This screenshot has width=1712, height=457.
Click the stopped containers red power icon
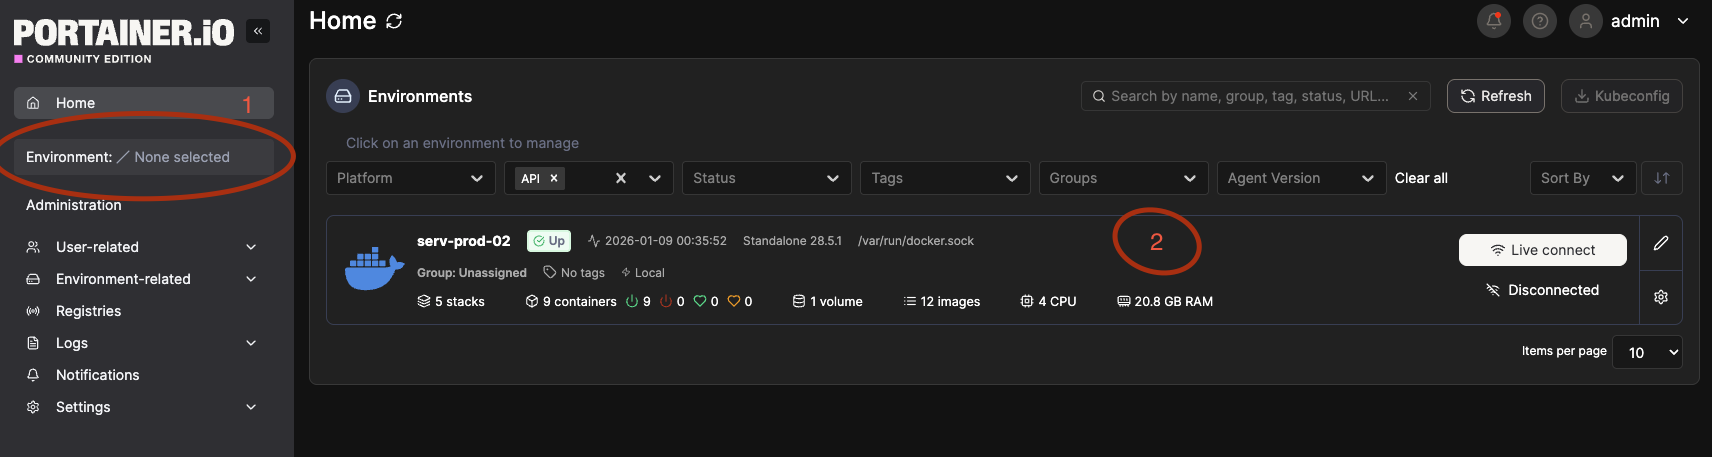coord(666,301)
